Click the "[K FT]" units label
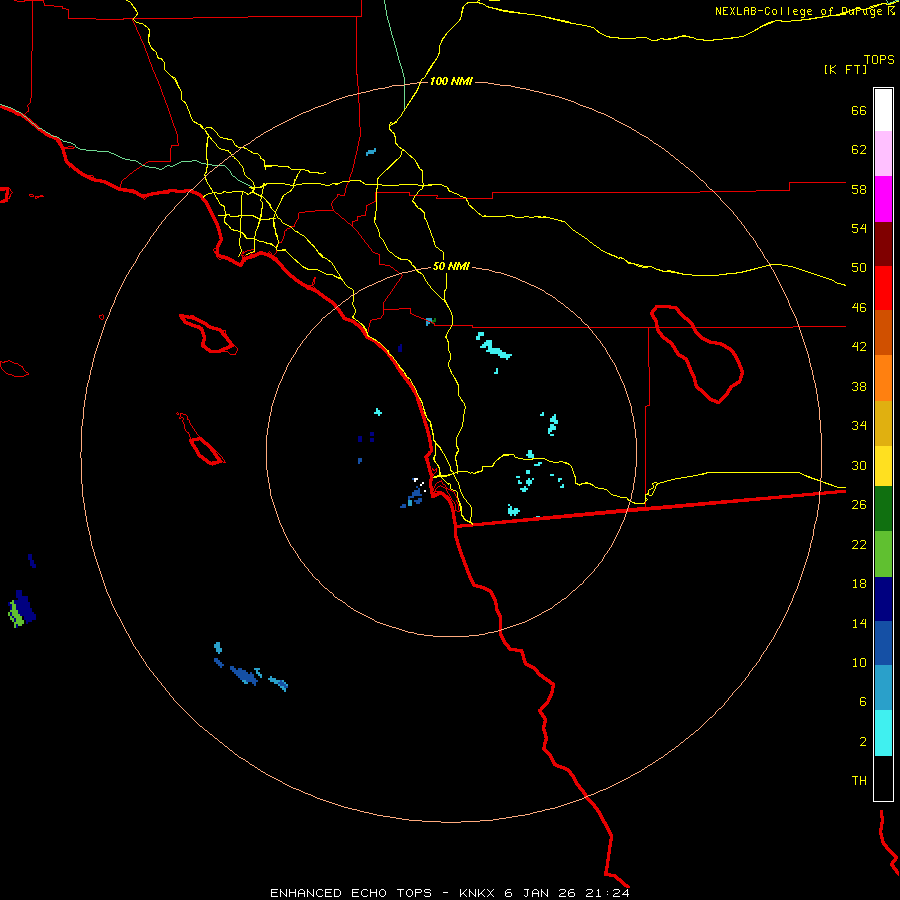The width and height of the screenshot is (900, 900). coord(845,69)
